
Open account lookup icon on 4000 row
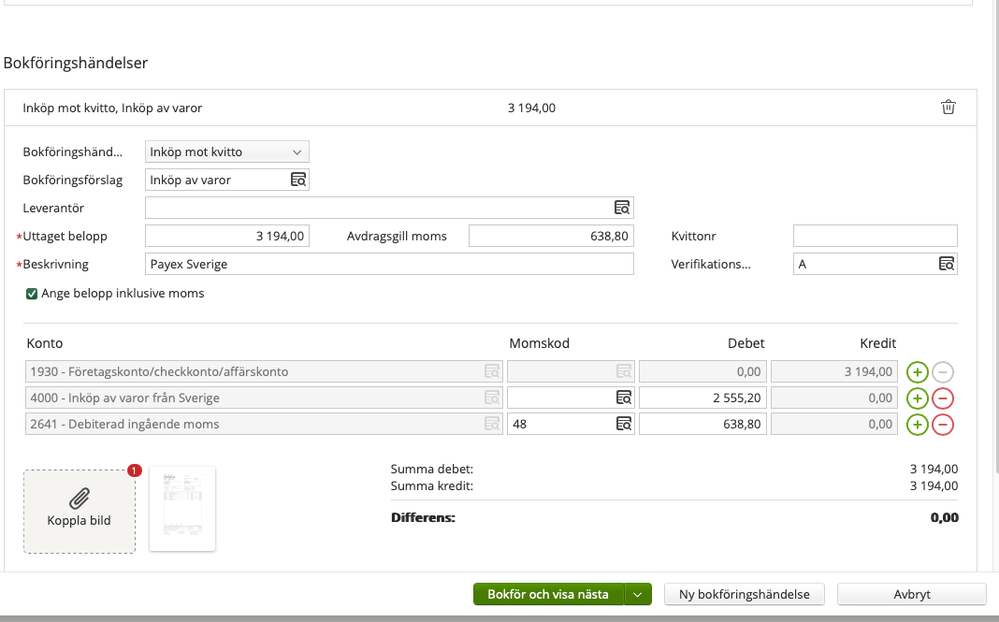pos(492,398)
